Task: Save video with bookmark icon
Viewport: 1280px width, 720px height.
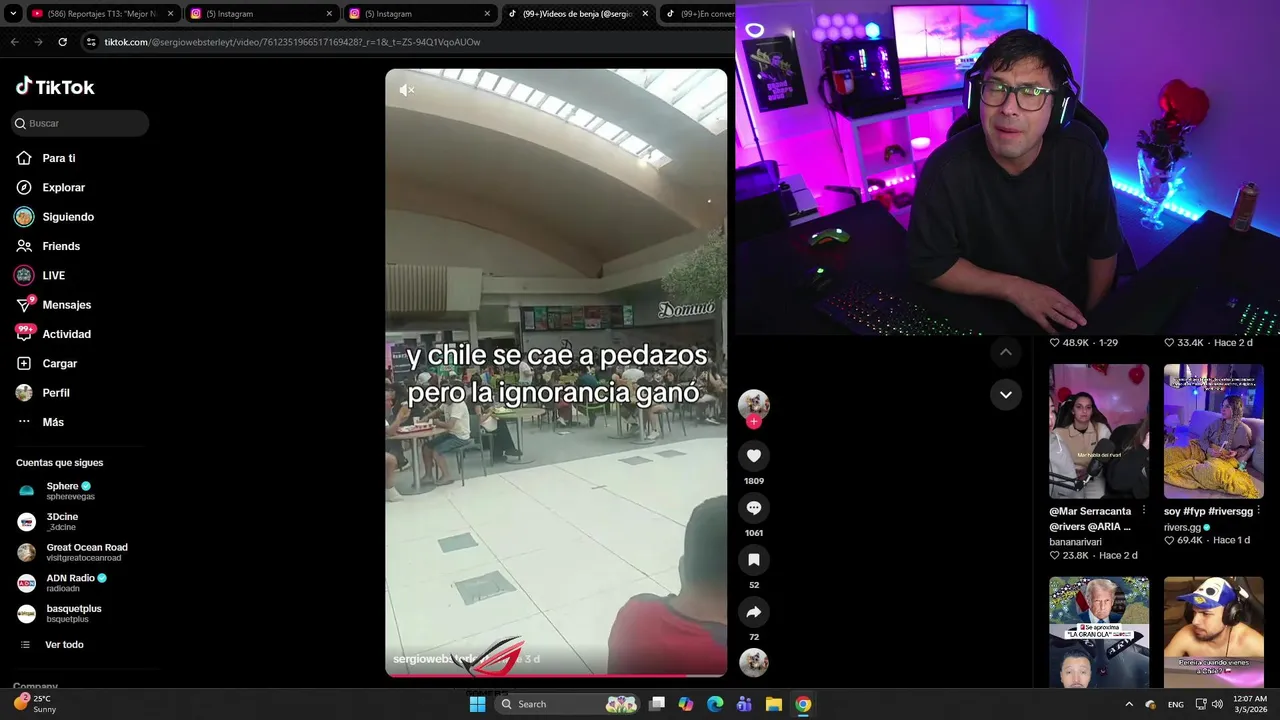Action: [x=754, y=560]
